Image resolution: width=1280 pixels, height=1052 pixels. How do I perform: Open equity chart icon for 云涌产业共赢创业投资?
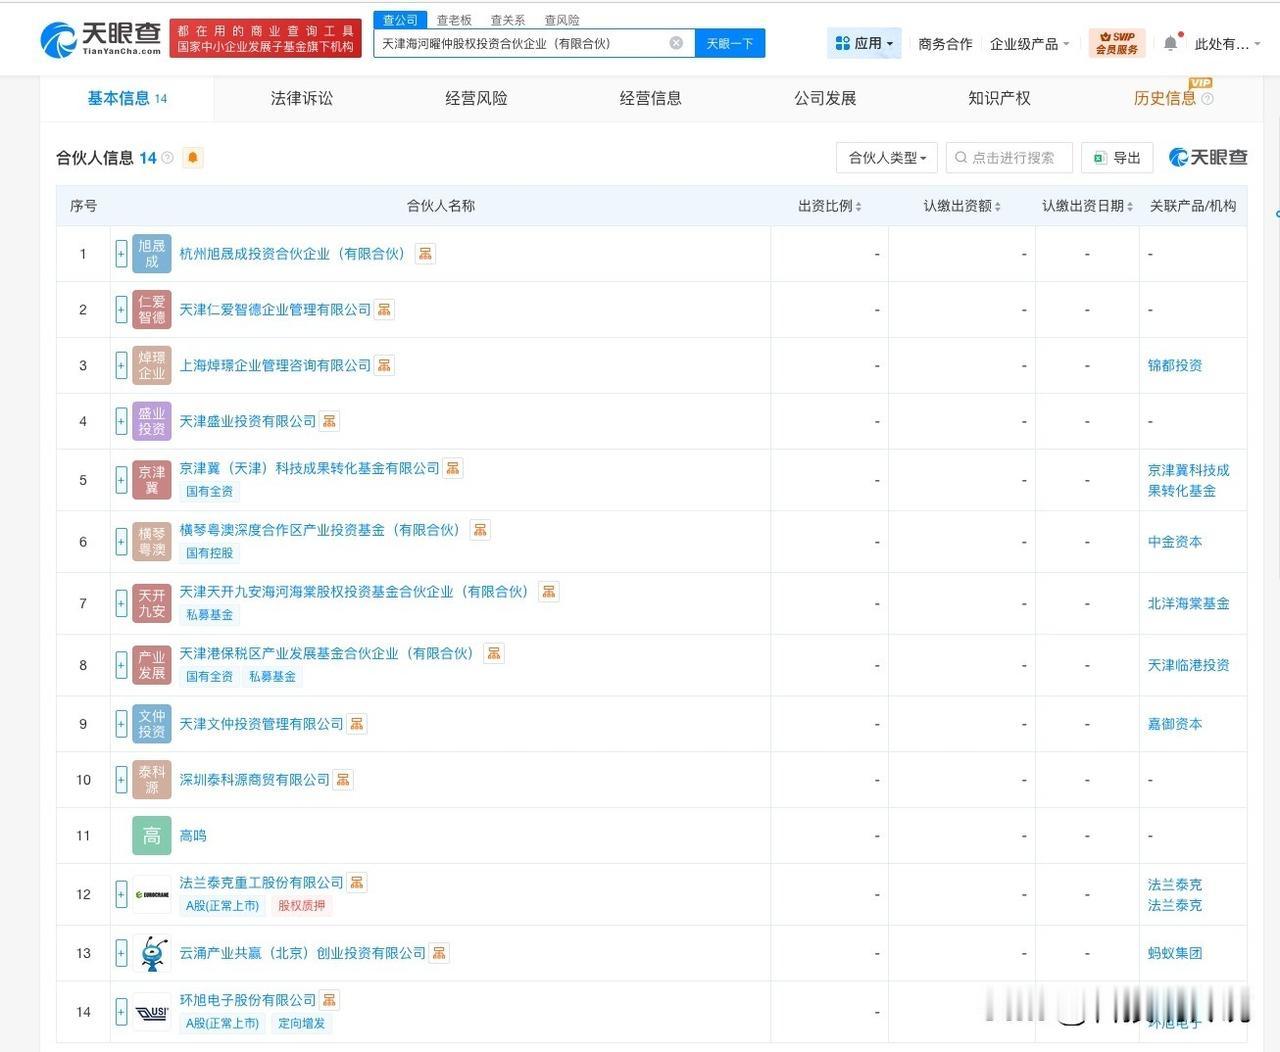439,954
